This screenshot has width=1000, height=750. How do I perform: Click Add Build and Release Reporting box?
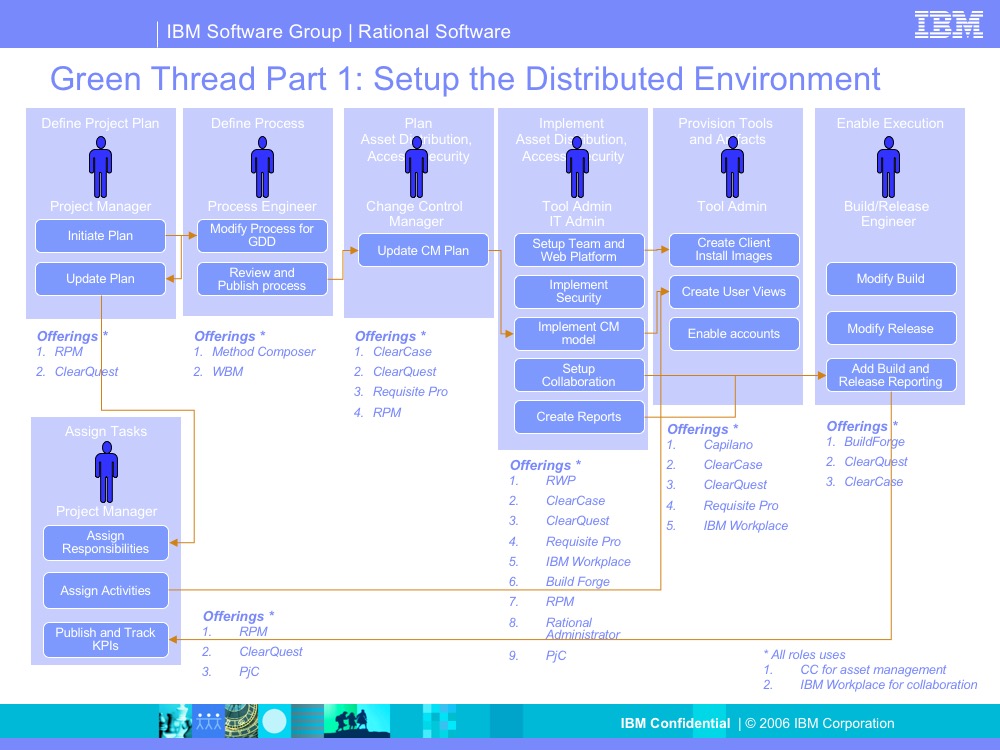[x=891, y=375]
